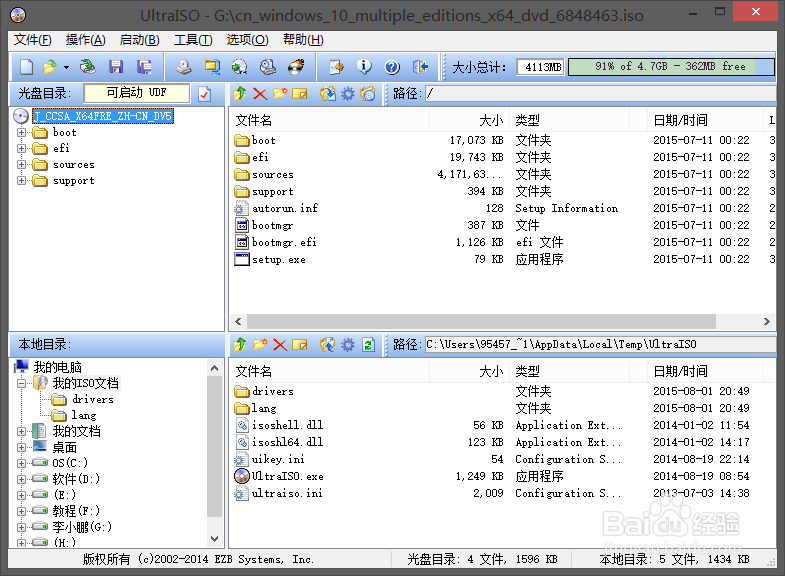785x576 pixels.
Task: Click the gear icon in disc pane toolbar
Action: (x=347, y=94)
